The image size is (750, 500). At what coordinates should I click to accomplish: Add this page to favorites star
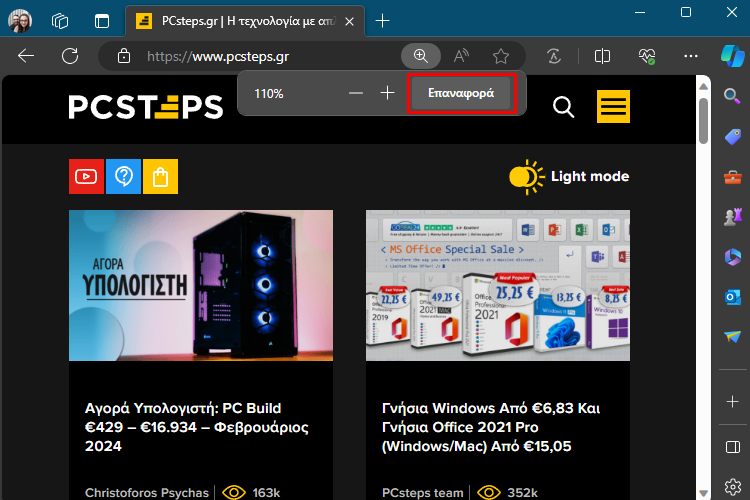coord(501,56)
